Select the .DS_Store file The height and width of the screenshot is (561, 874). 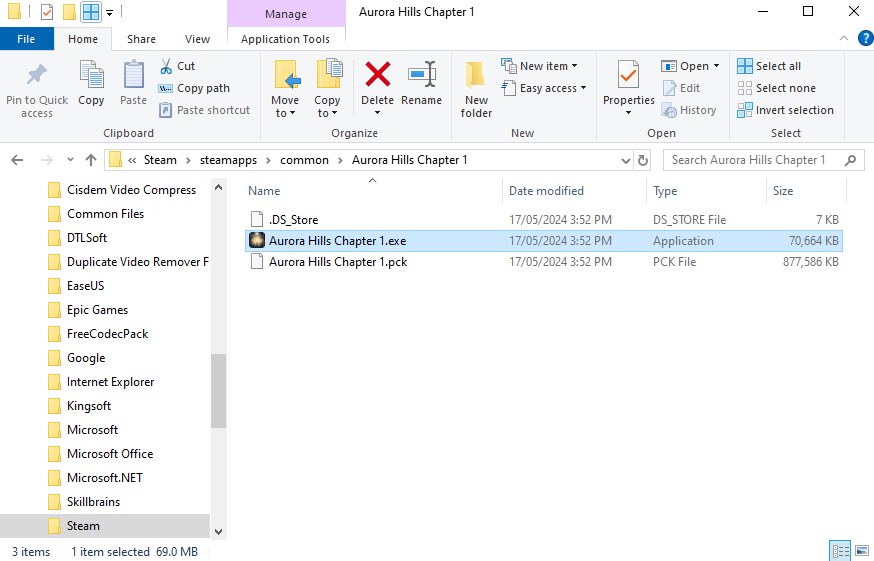coord(543,220)
